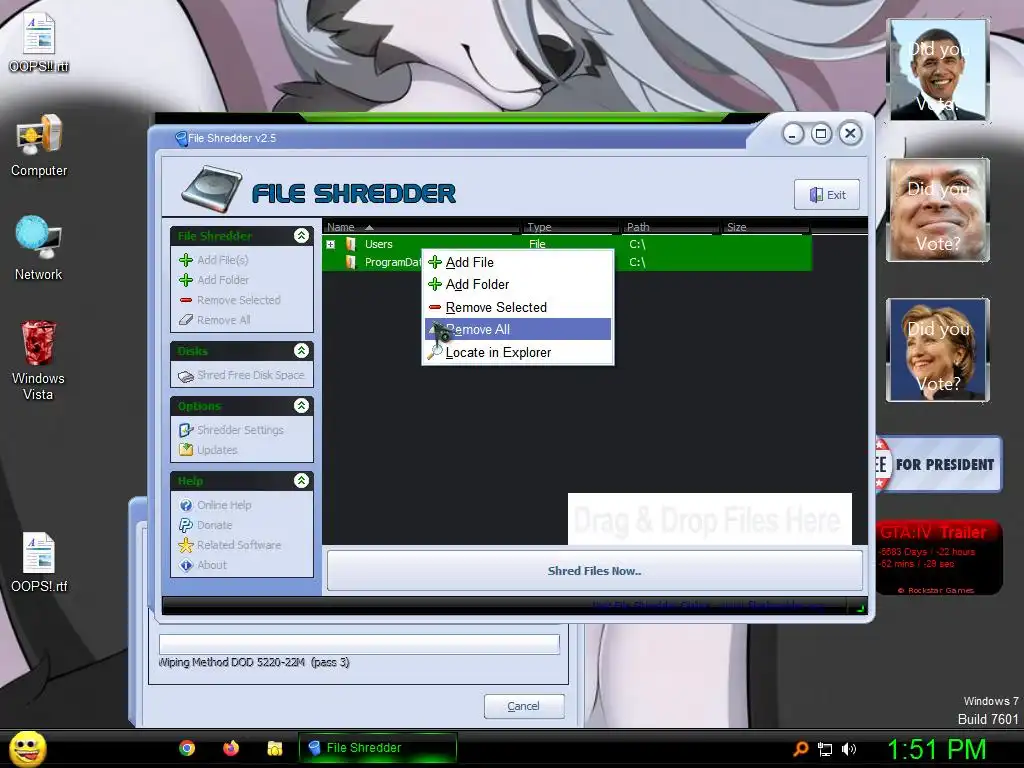Image resolution: width=1024 pixels, height=768 pixels.
Task: Click the Drag & Drop Files Here area
Action: click(x=710, y=519)
